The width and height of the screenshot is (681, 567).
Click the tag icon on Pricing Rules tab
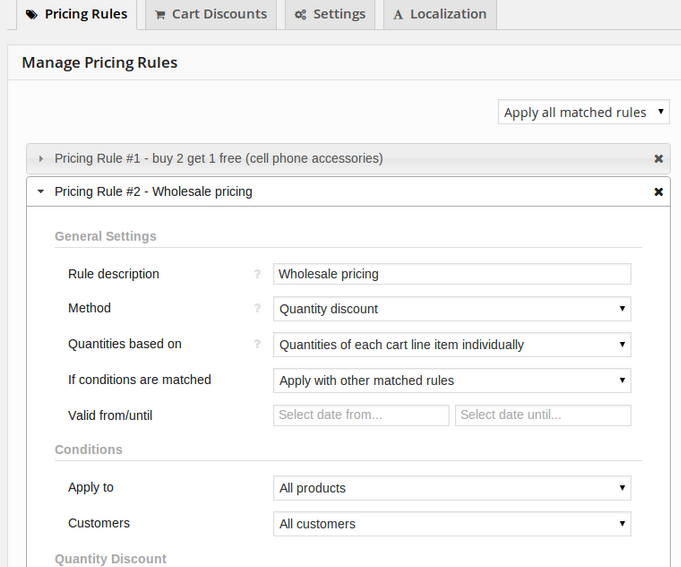(x=31, y=15)
